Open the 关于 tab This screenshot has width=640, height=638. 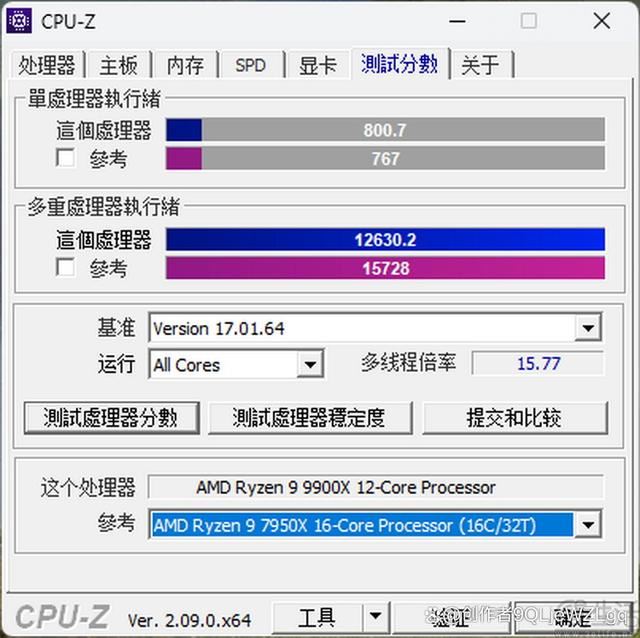pyautogui.click(x=481, y=65)
